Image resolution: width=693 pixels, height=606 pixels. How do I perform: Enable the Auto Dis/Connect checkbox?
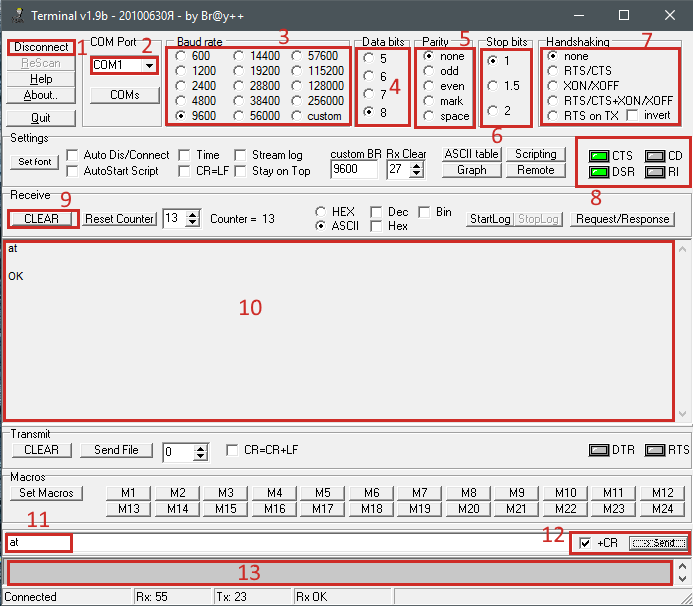[73, 156]
